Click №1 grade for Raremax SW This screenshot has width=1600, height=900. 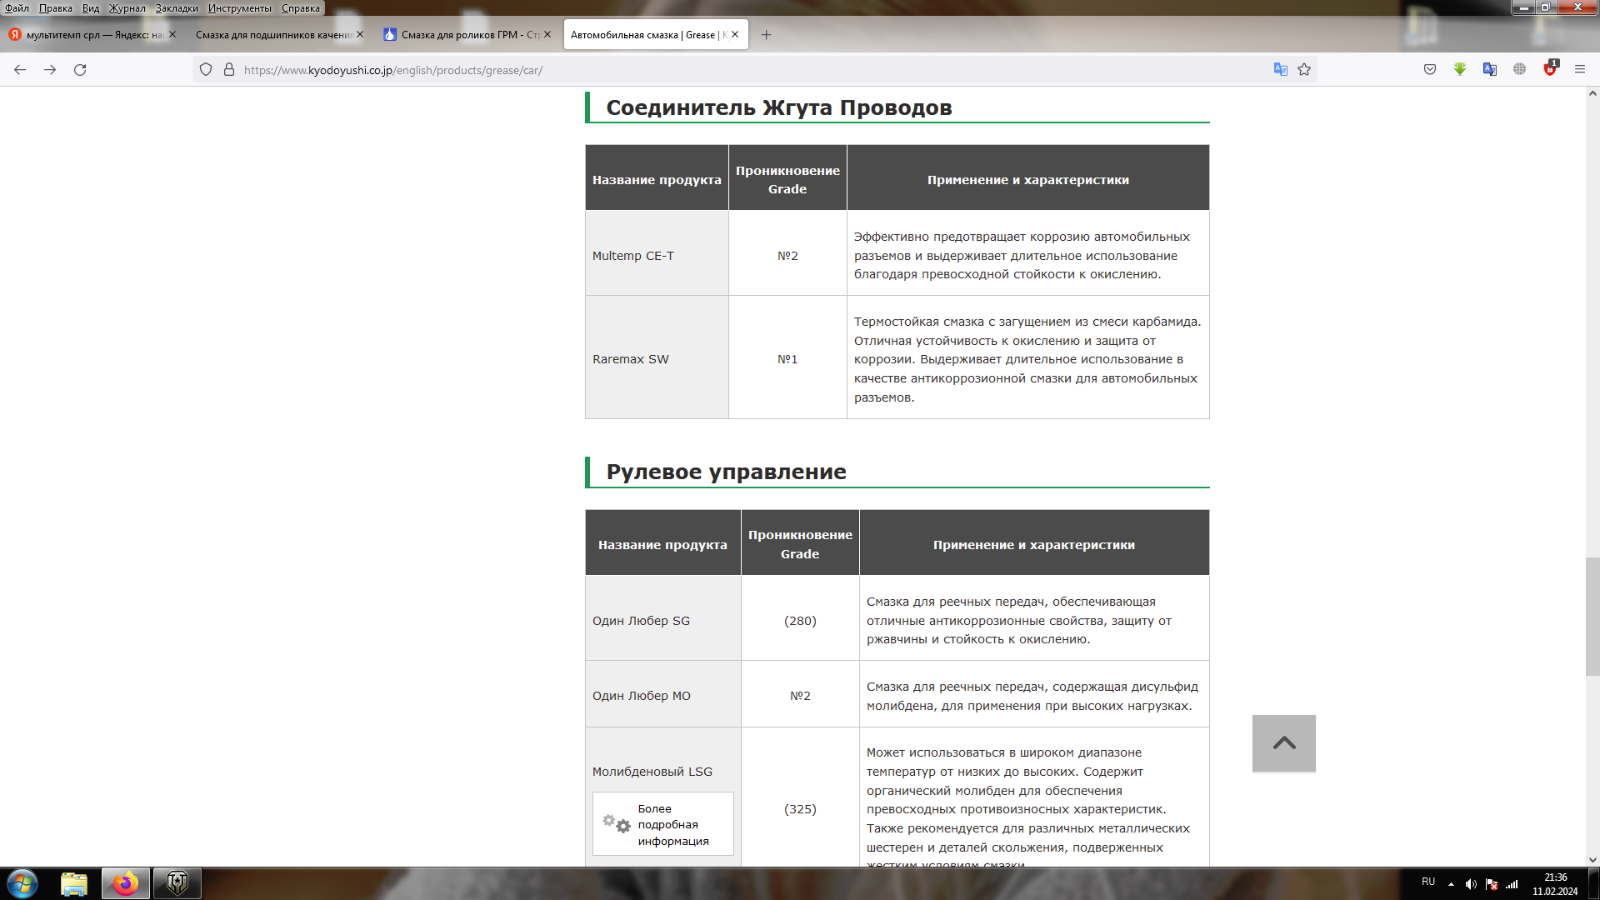[788, 359]
